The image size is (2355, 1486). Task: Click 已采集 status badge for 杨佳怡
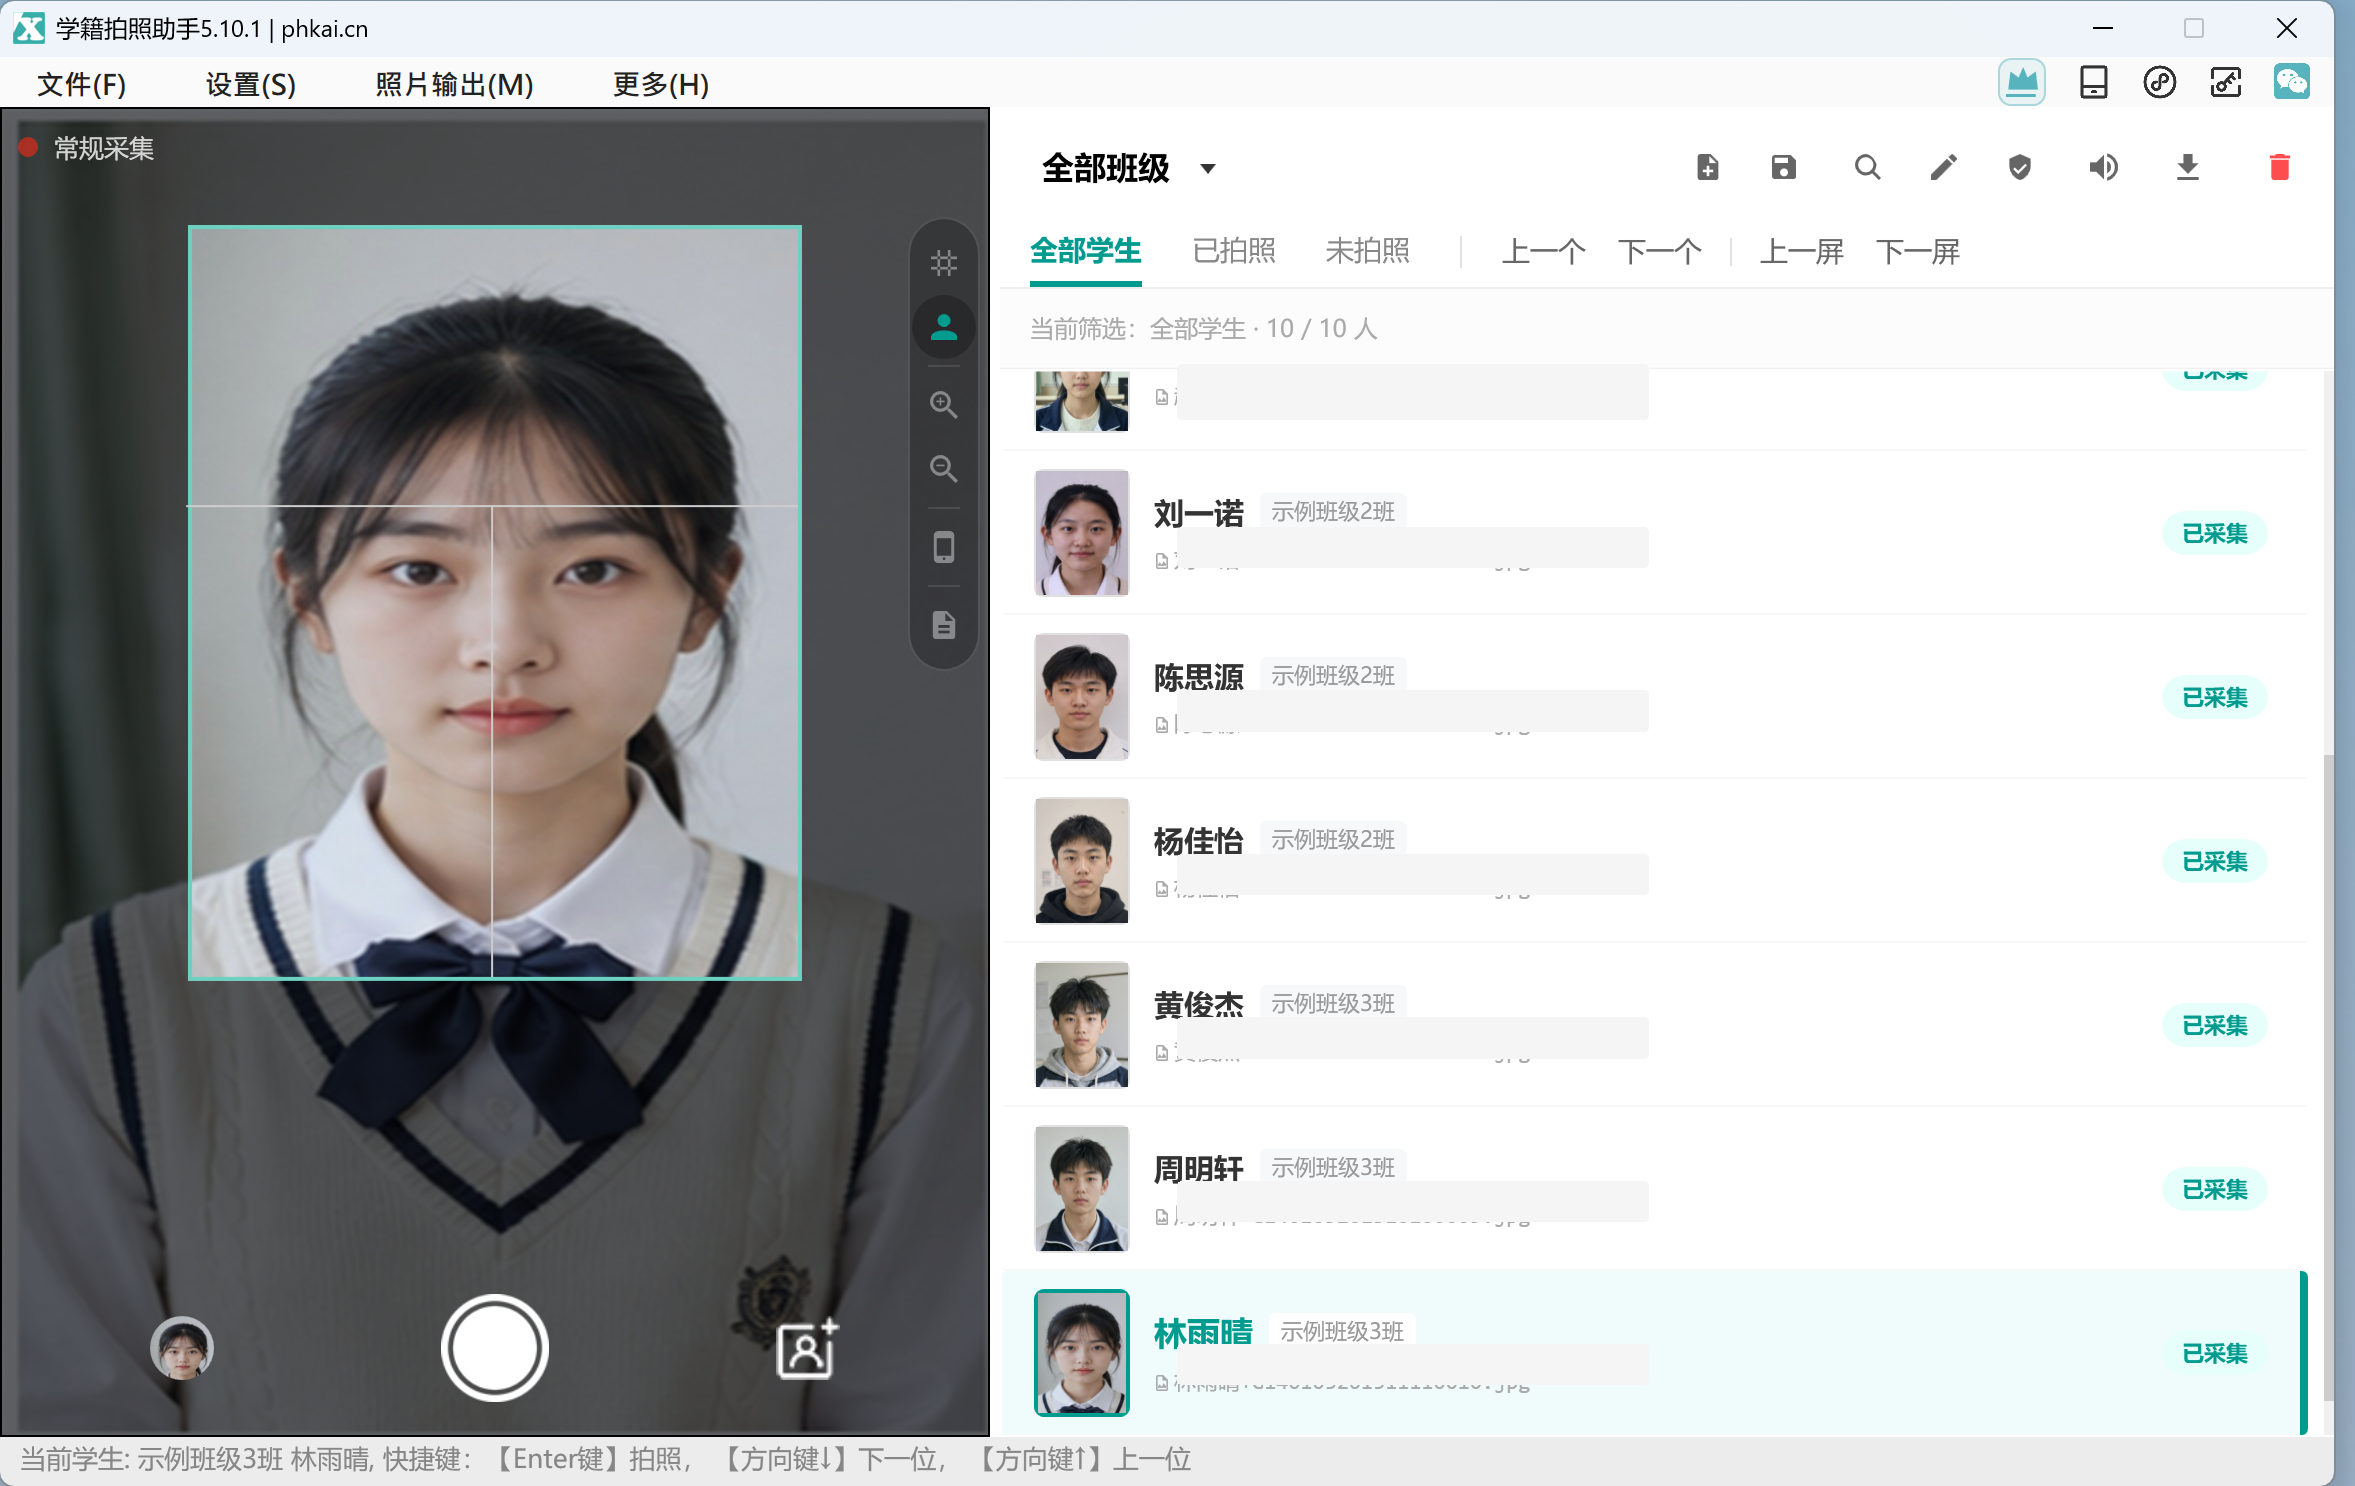(x=2214, y=862)
